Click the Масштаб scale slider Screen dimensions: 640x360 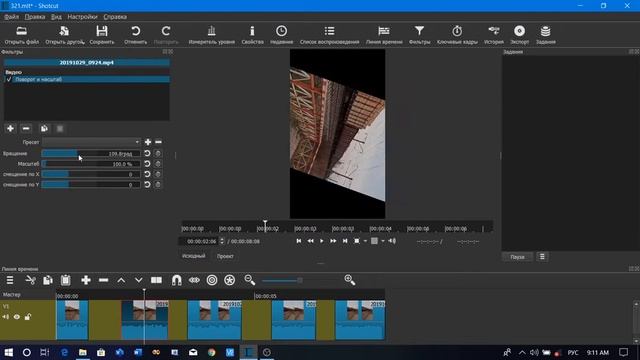(x=91, y=164)
